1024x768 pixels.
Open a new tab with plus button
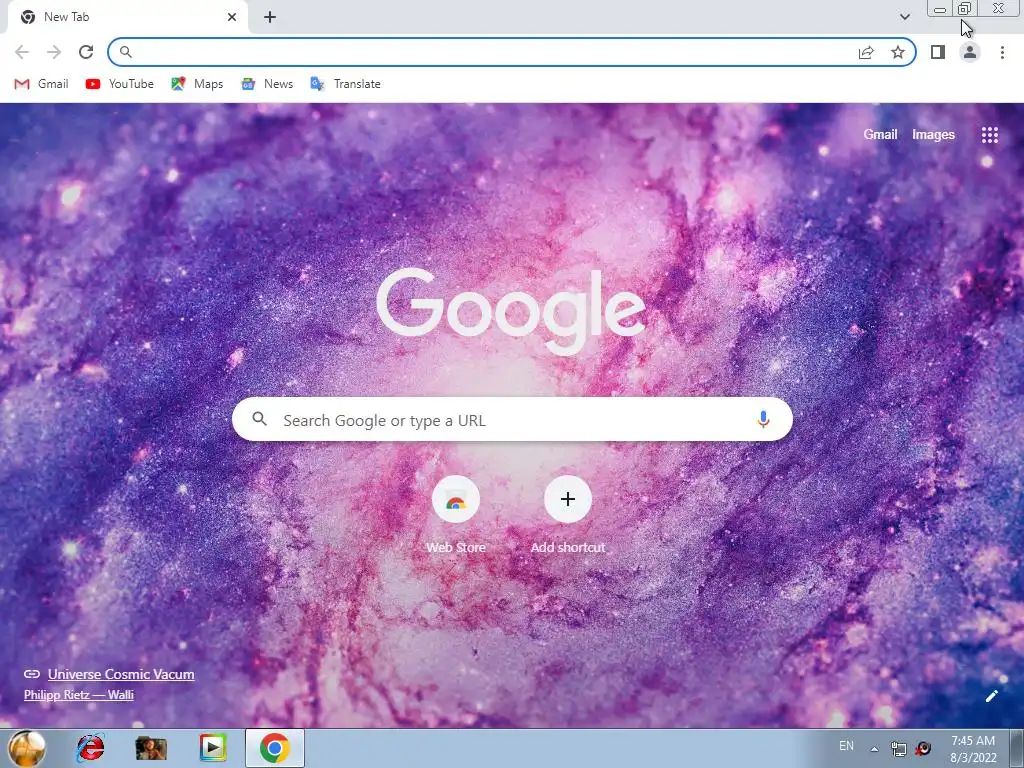tap(270, 17)
